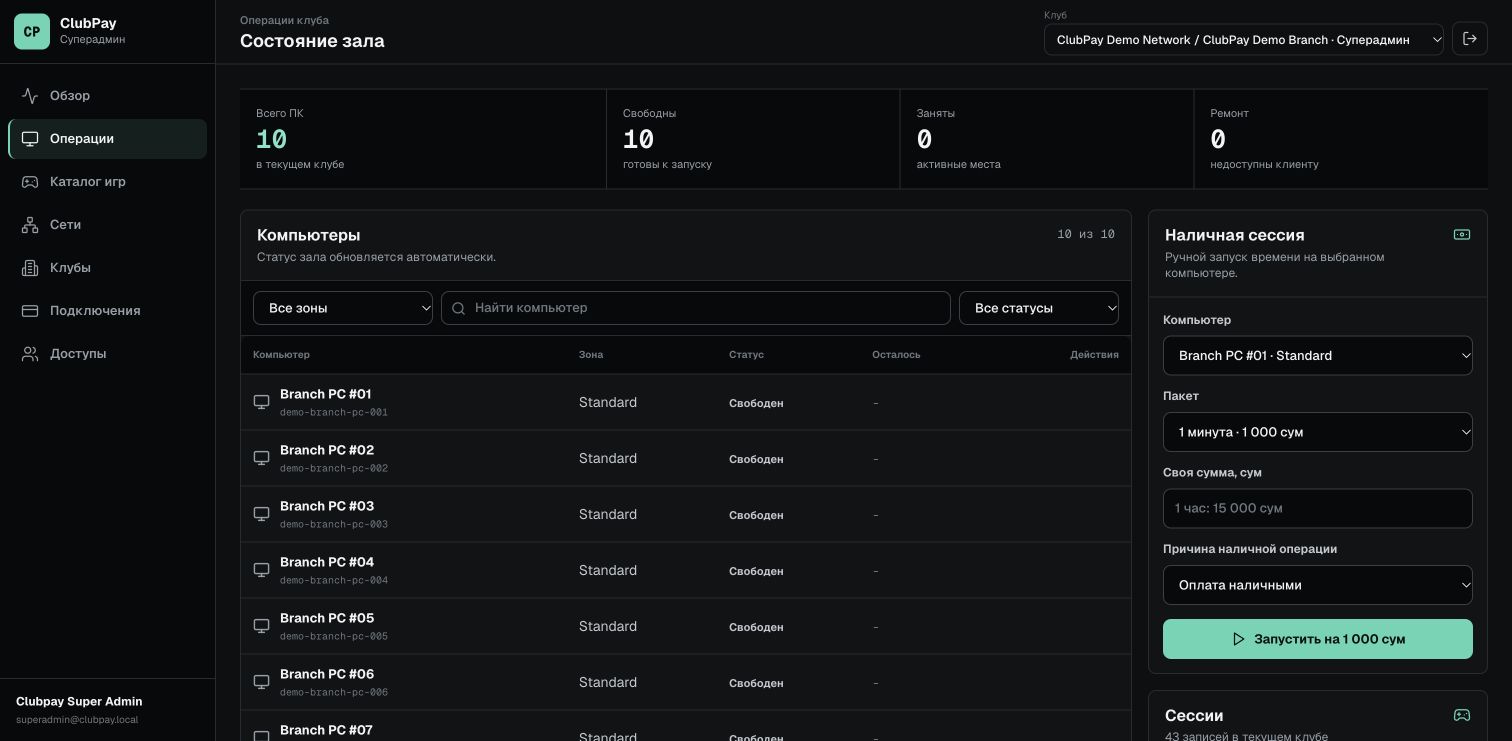This screenshot has height=741, width=1512.
Task: Click Свободен status of Branch PC #03
Action: (756, 515)
